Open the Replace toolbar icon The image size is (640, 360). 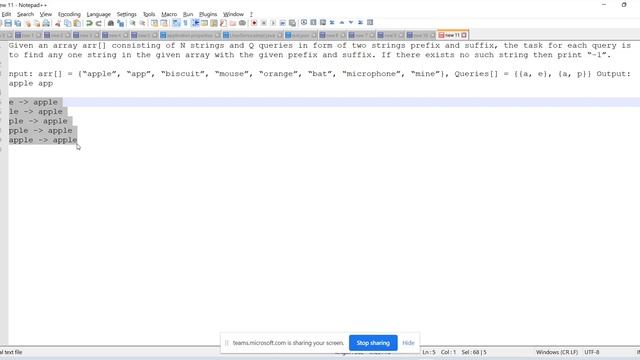(120, 23)
